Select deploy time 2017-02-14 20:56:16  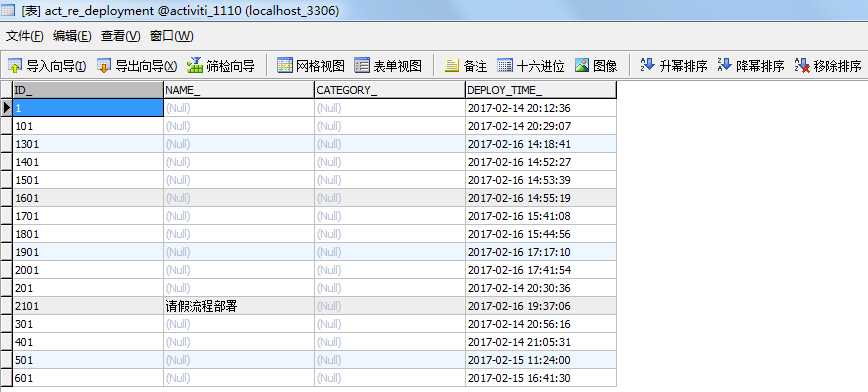pyautogui.click(x=541, y=324)
